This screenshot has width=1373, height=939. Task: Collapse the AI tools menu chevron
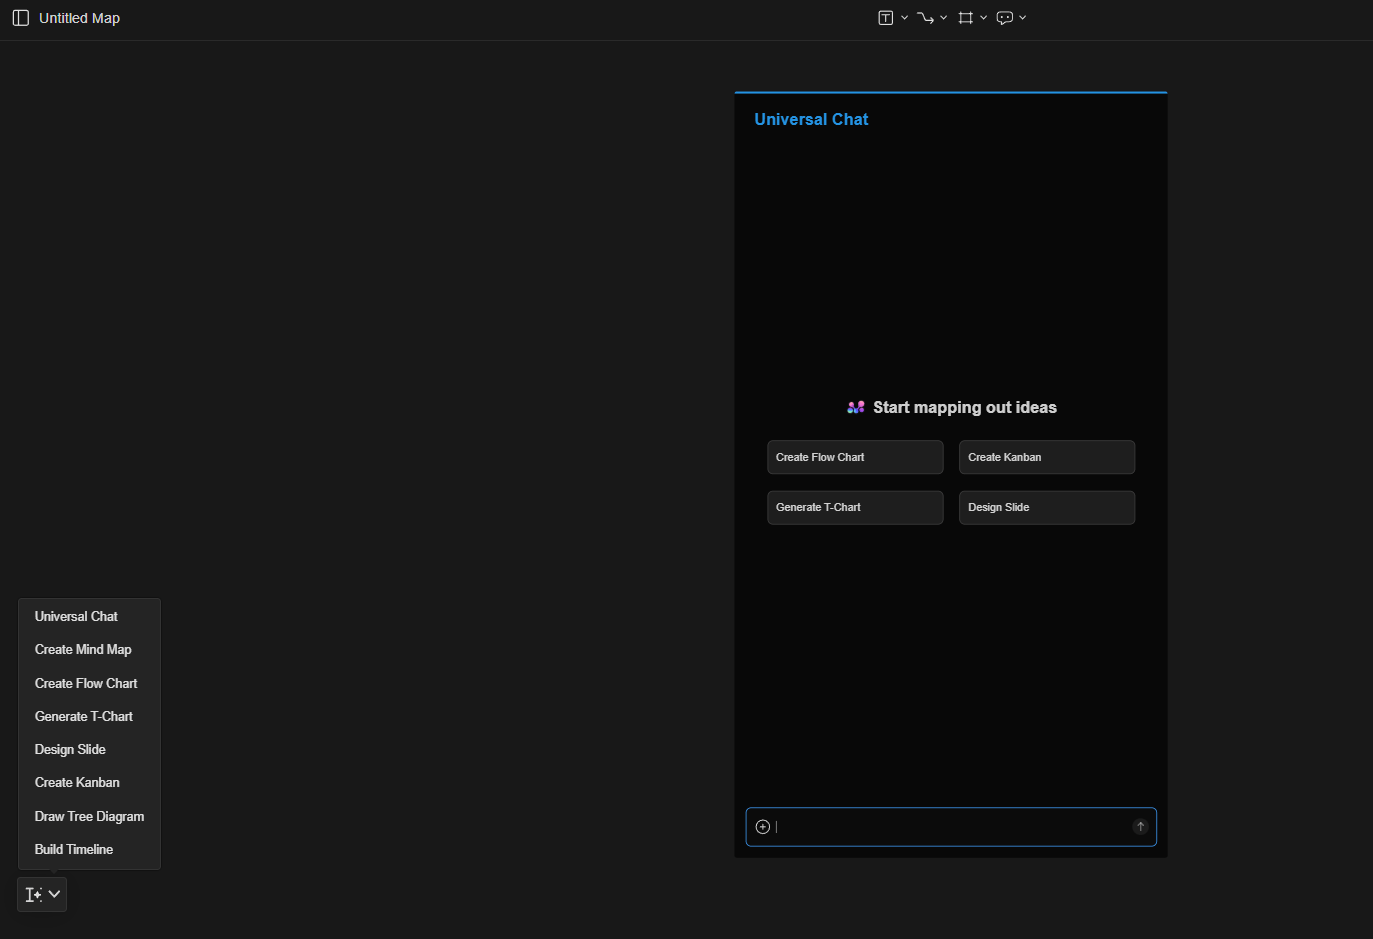(54, 894)
